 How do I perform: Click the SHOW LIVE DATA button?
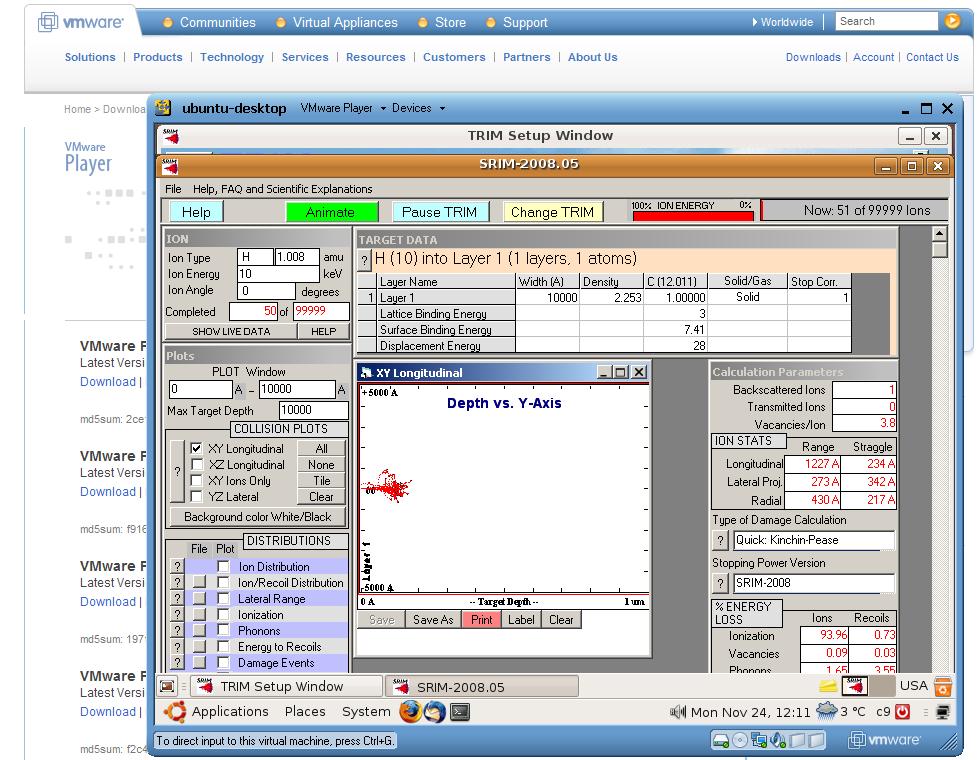(231, 331)
